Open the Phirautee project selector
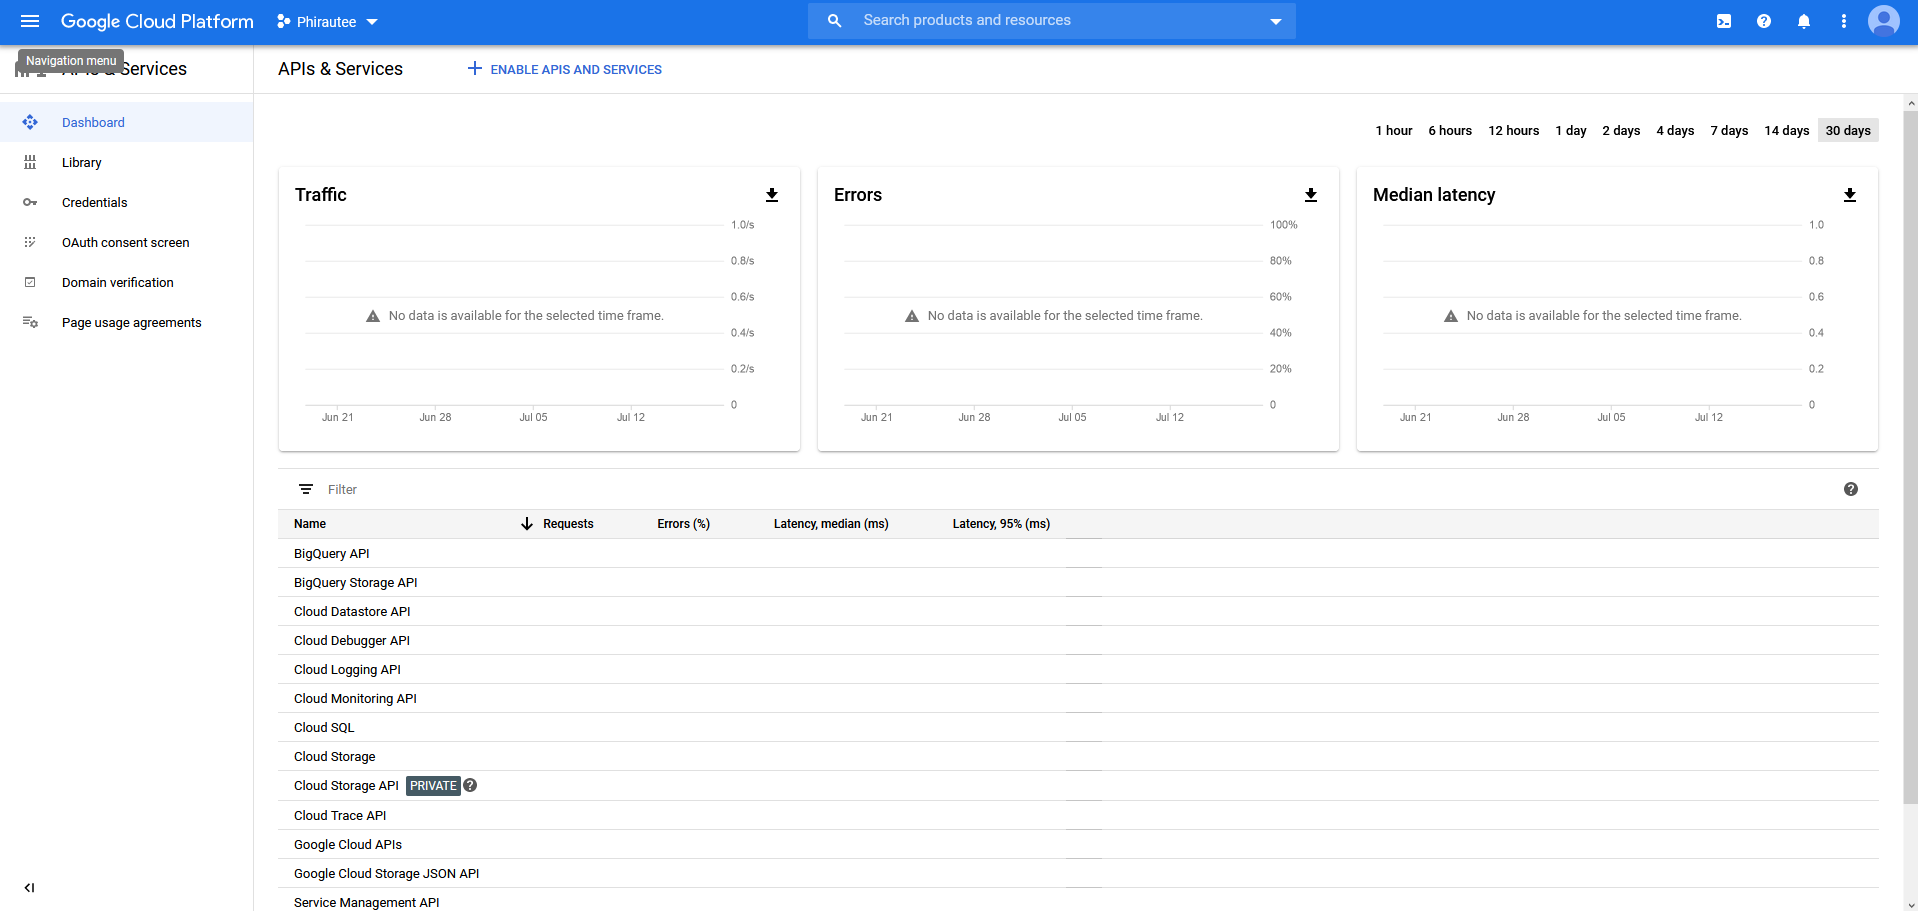This screenshot has width=1918, height=911. (x=327, y=22)
